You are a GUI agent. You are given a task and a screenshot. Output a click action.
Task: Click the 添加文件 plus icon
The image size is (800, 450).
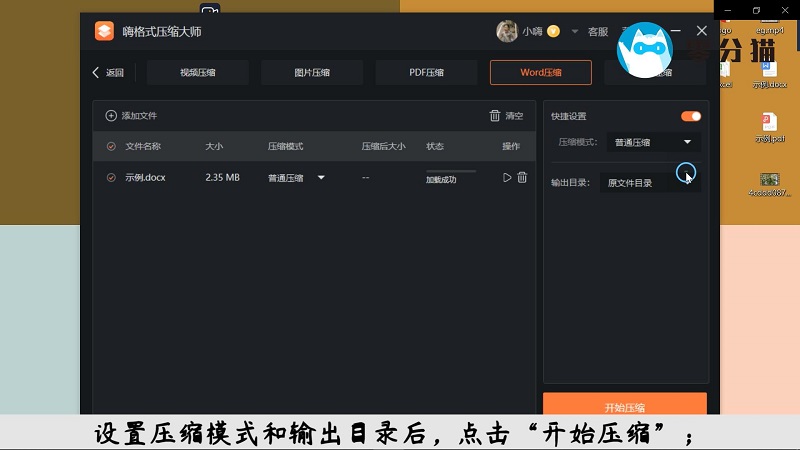pyautogui.click(x=111, y=116)
